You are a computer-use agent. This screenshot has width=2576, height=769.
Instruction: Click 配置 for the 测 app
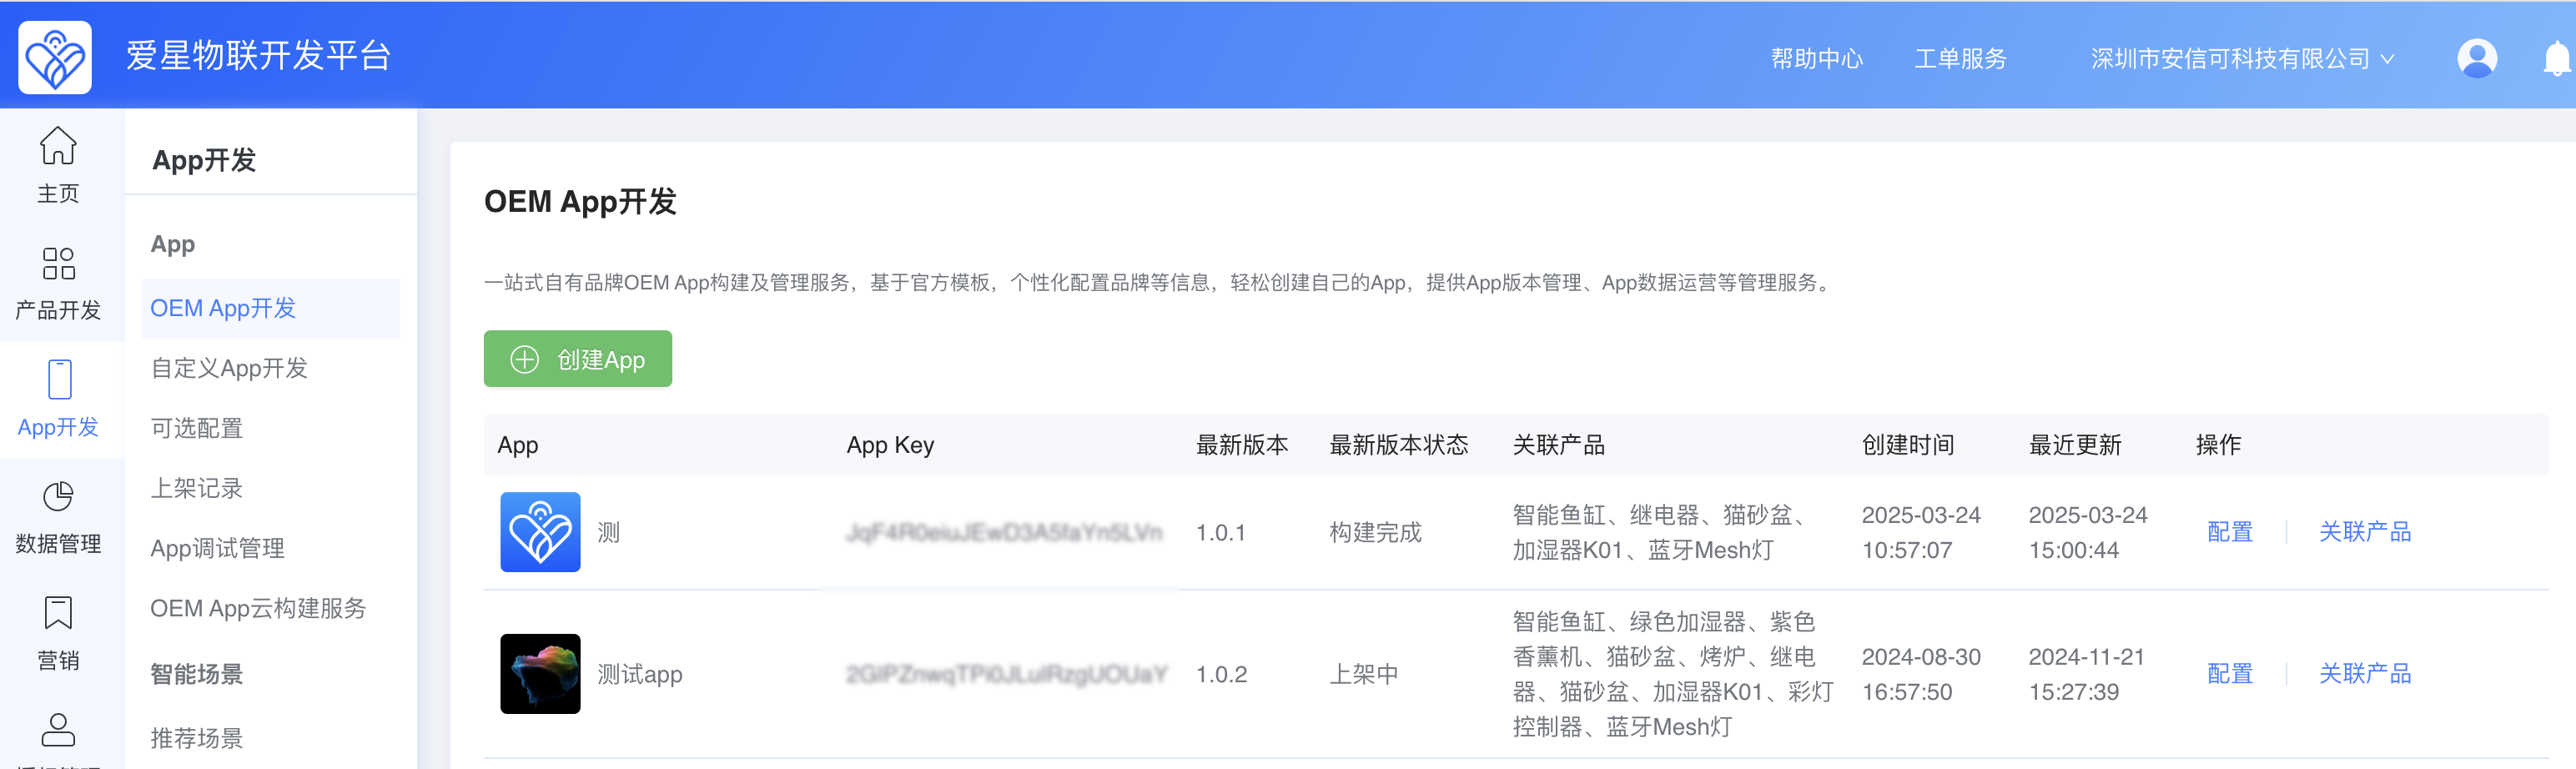tap(2230, 532)
